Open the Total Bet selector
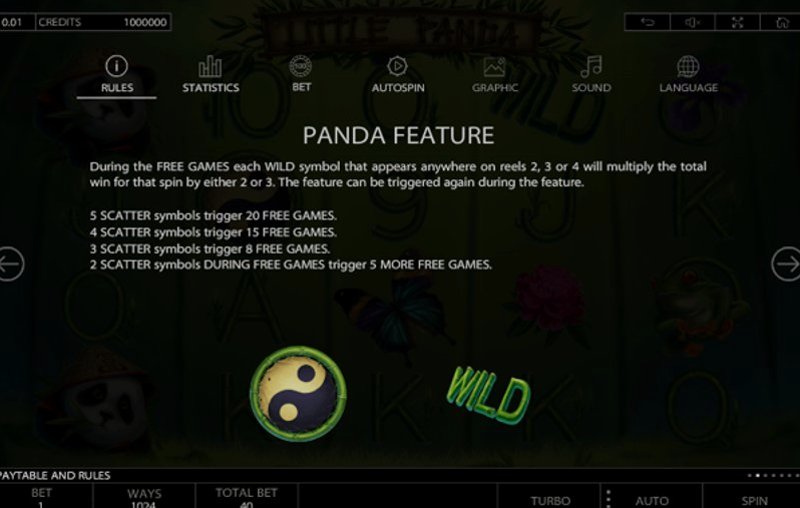The image size is (800, 508). pos(246,497)
